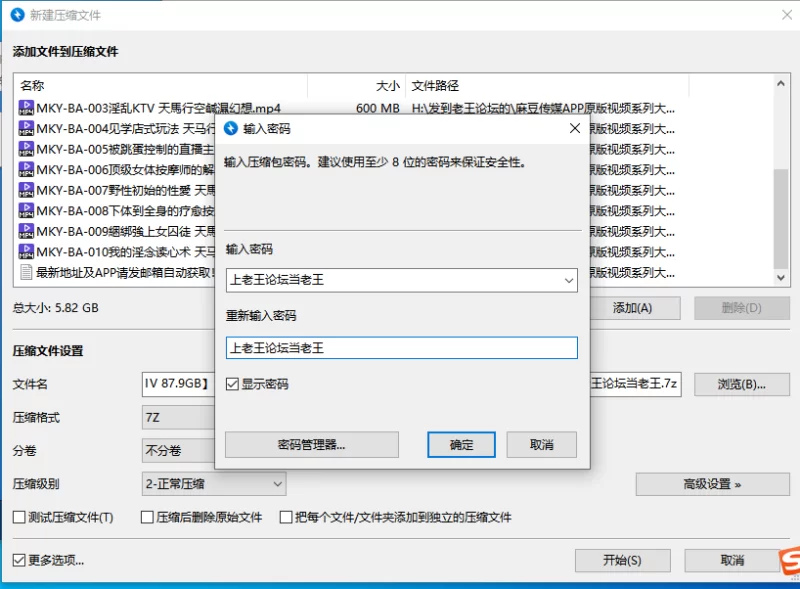800x589 pixels.
Task: Click the file list vertical scrollbar thumb
Action: [x=781, y=218]
